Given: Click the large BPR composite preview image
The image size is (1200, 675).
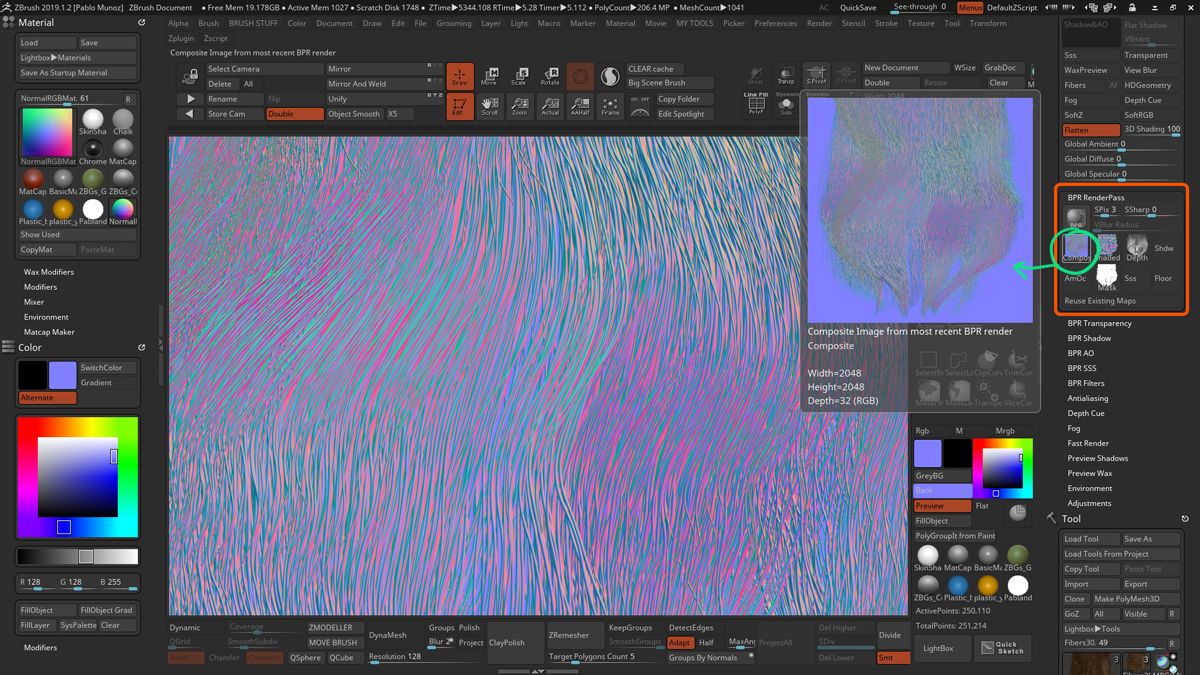Looking at the screenshot, I should click(920, 208).
